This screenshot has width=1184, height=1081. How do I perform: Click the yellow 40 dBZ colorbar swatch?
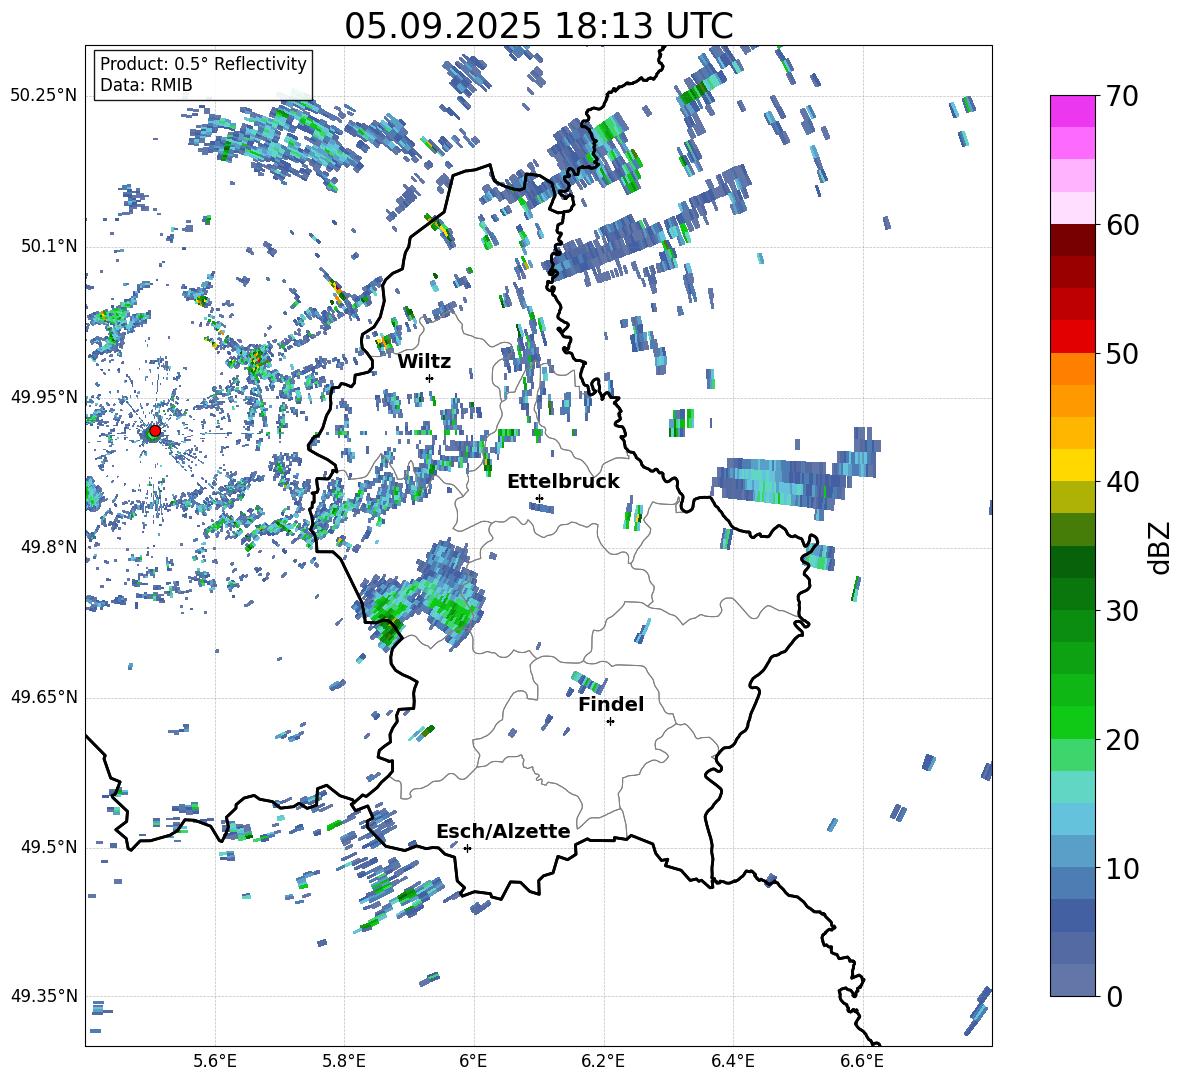1072,465
